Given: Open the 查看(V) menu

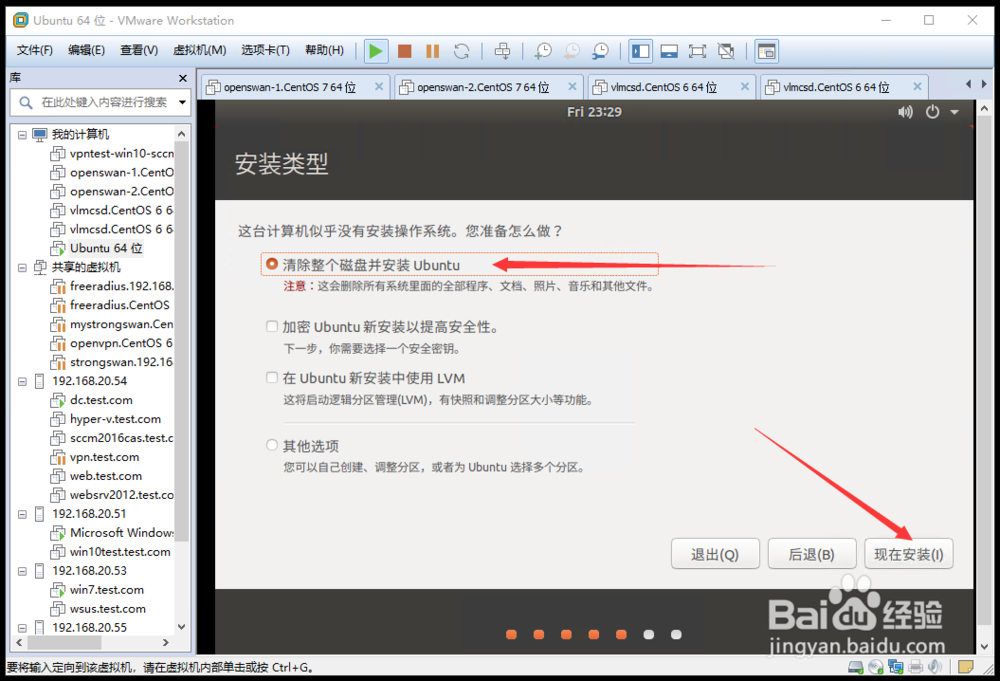Looking at the screenshot, I should coord(139,50).
